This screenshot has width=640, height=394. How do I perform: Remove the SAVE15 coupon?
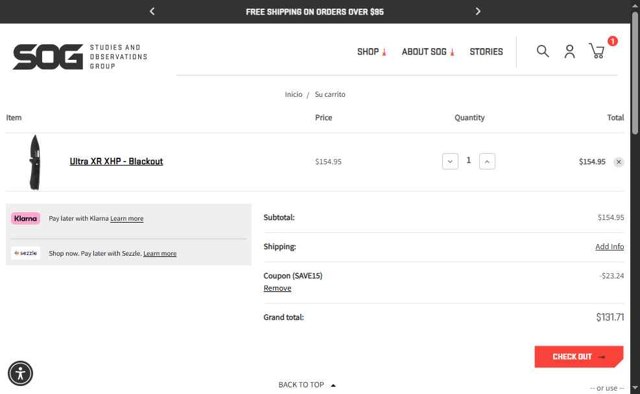pyautogui.click(x=277, y=288)
